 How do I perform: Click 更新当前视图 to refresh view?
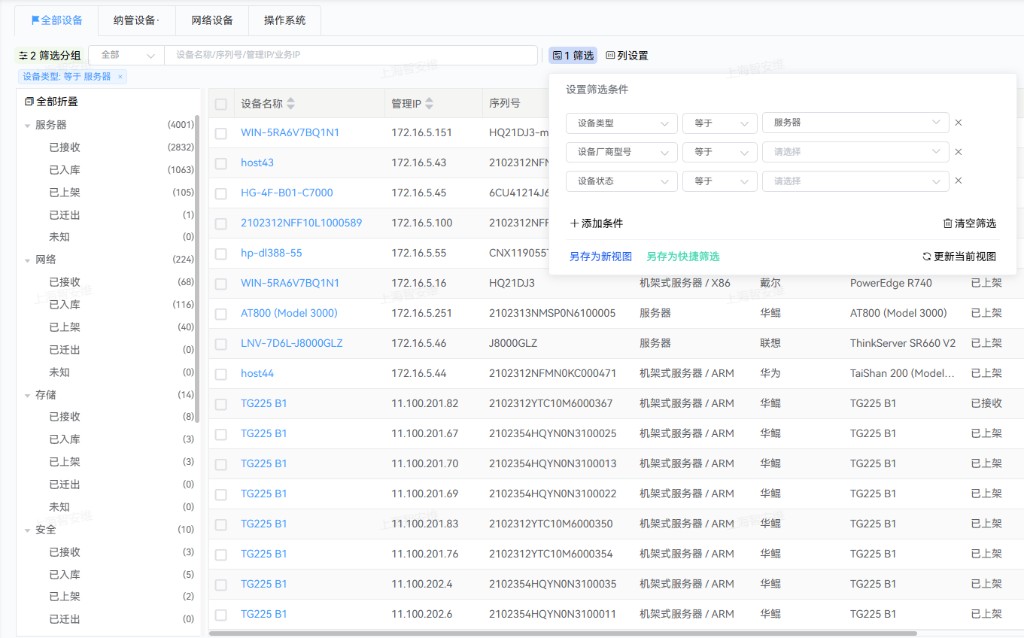959,257
